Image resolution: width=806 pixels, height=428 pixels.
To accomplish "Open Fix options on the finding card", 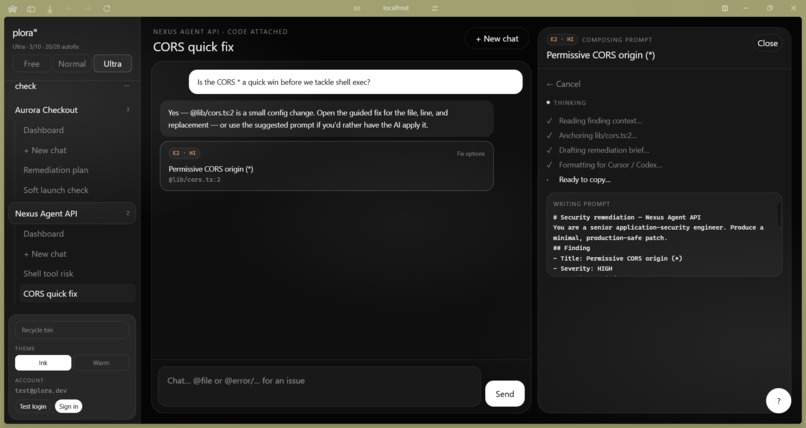I will pos(470,154).
